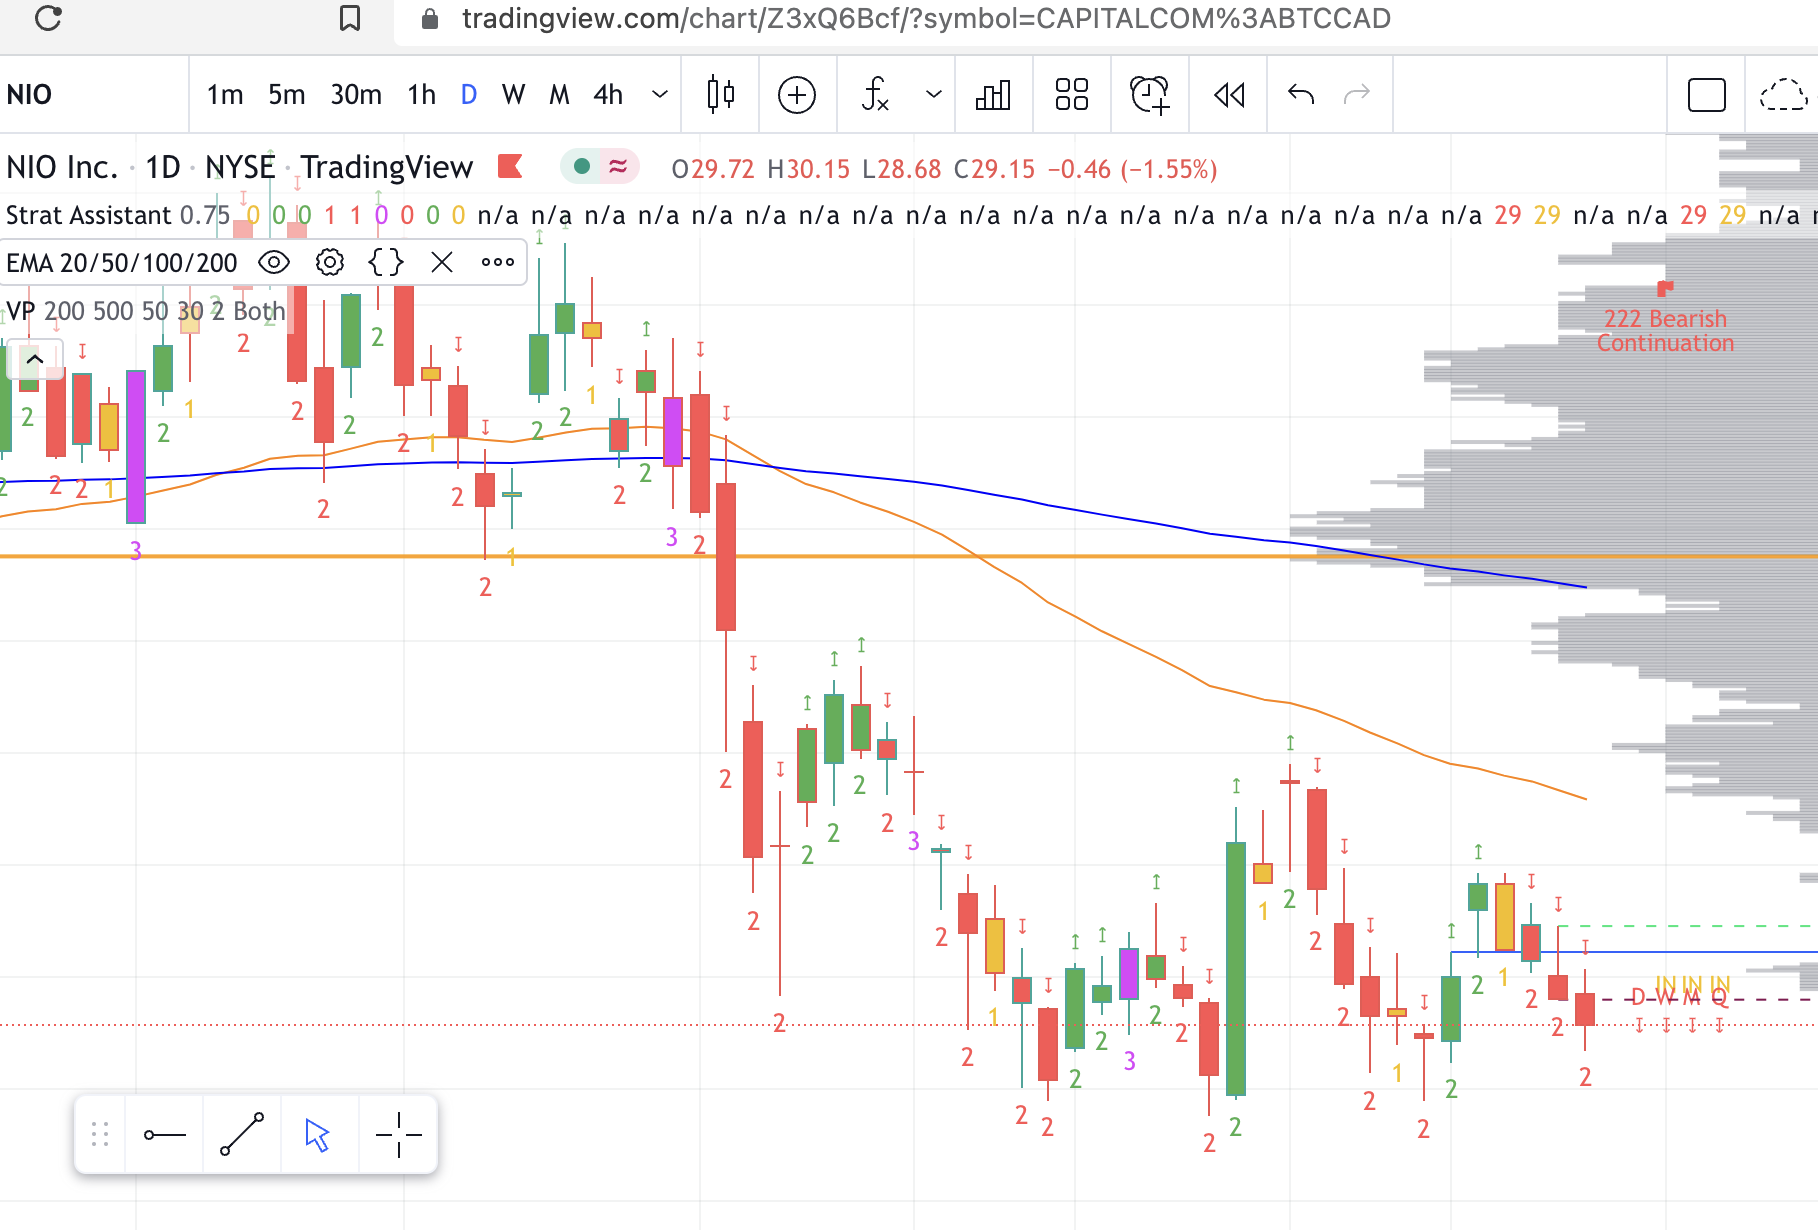The image size is (1818, 1230).
Task: Reload the page with the browser refresh icon
Action: [48, 18]
